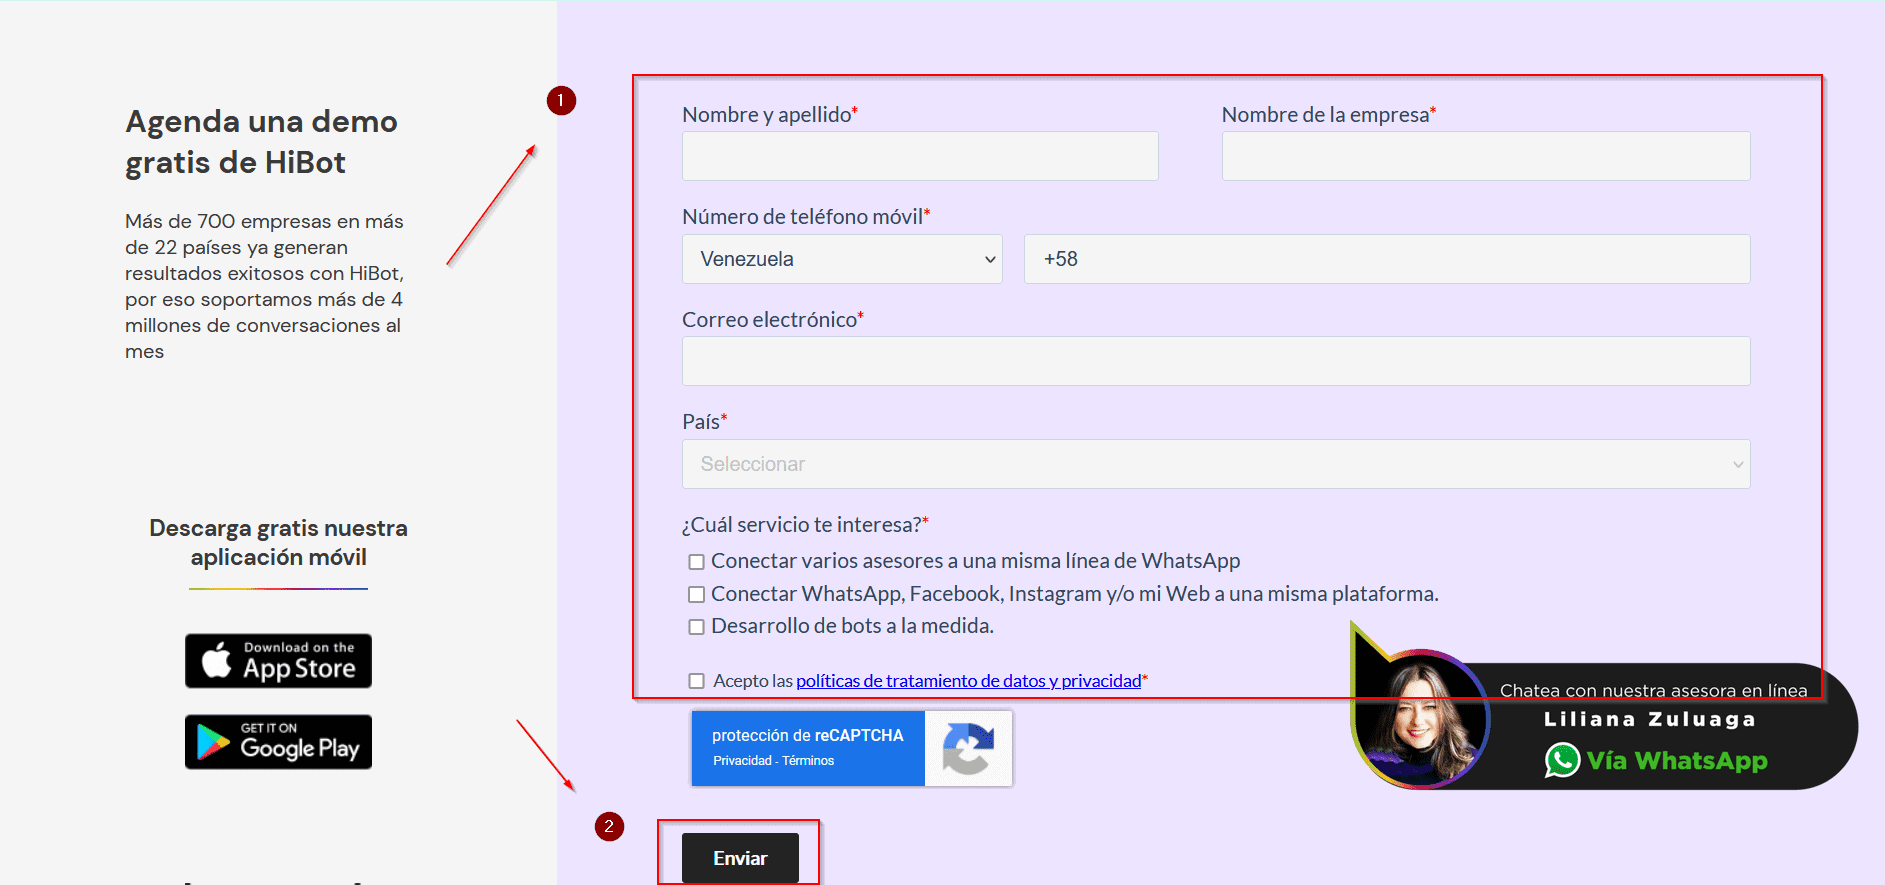The width and height of the screenshot is (1885, 885).
Task: Click 'Chatea con nuestra asesora en línea' text
Action: click(1653, 691)
